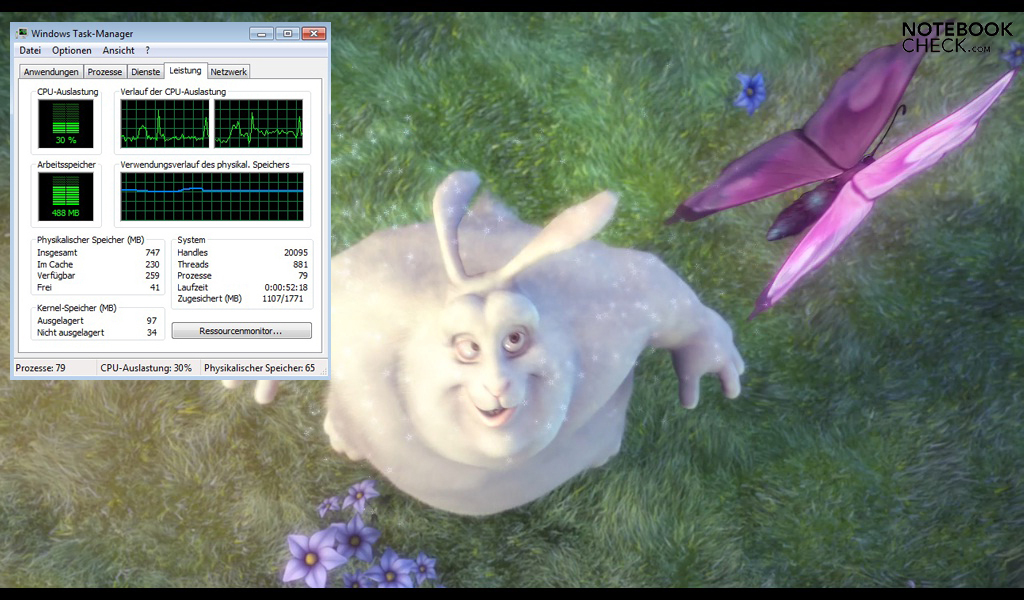The image size is (1024, 600).
Task: Click the Insgesamt value 747
Action: point(152,253)
